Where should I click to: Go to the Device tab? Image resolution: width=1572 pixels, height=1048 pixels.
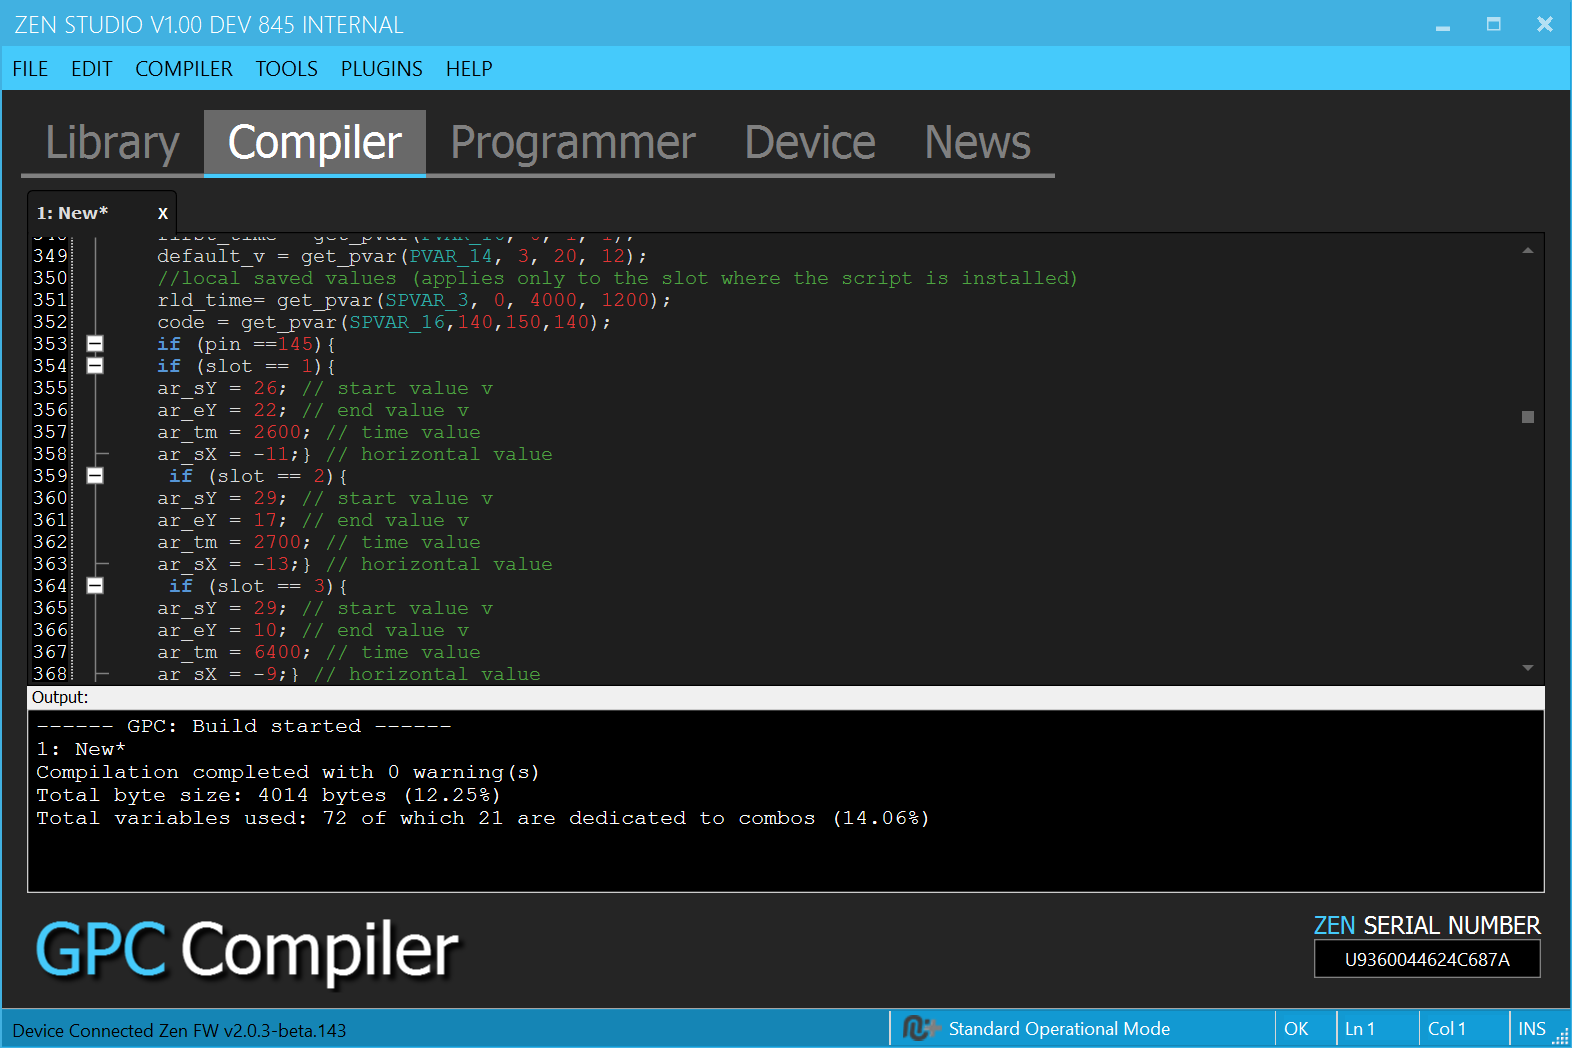810,143
